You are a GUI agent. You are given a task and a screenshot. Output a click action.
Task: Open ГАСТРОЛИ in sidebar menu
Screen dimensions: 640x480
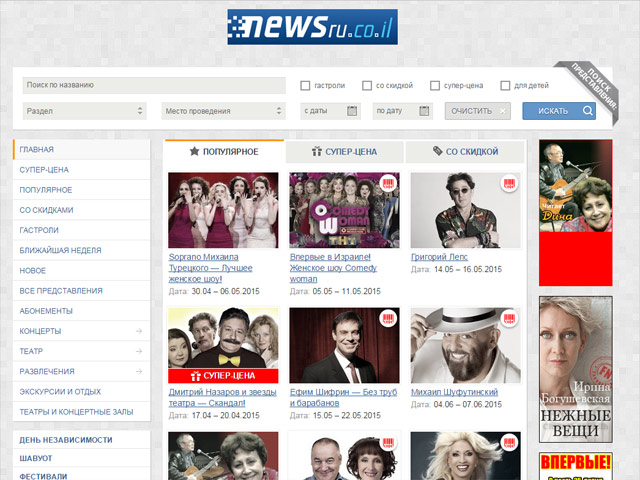coord(82,230)
